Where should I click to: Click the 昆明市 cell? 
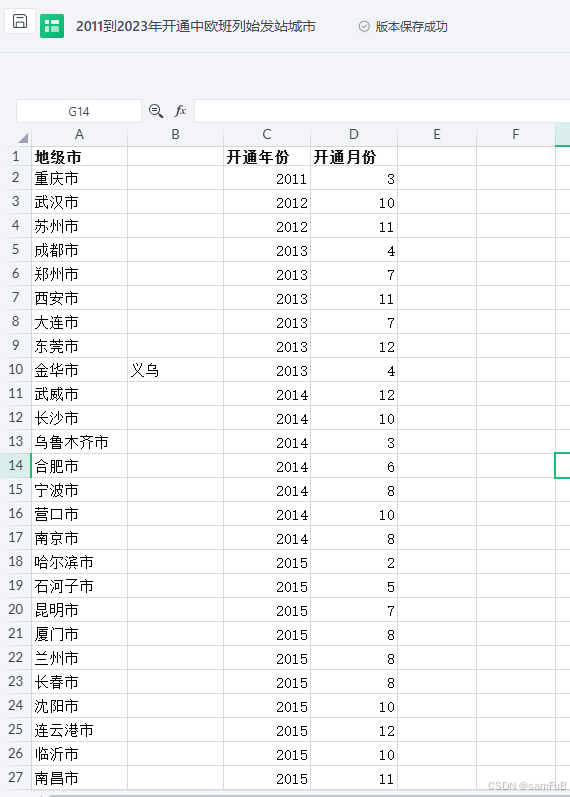point(79,610)
